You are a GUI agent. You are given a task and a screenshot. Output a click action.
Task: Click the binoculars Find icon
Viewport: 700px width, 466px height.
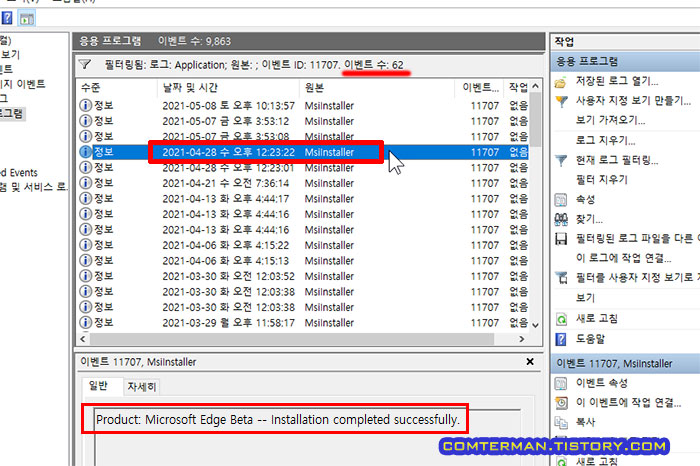pos(561,219)
